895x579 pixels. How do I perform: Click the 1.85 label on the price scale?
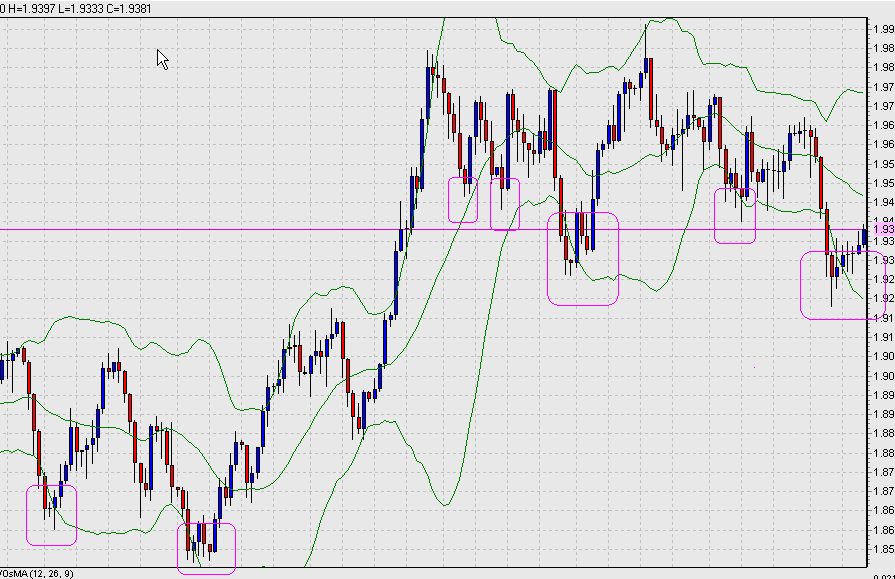884,549
